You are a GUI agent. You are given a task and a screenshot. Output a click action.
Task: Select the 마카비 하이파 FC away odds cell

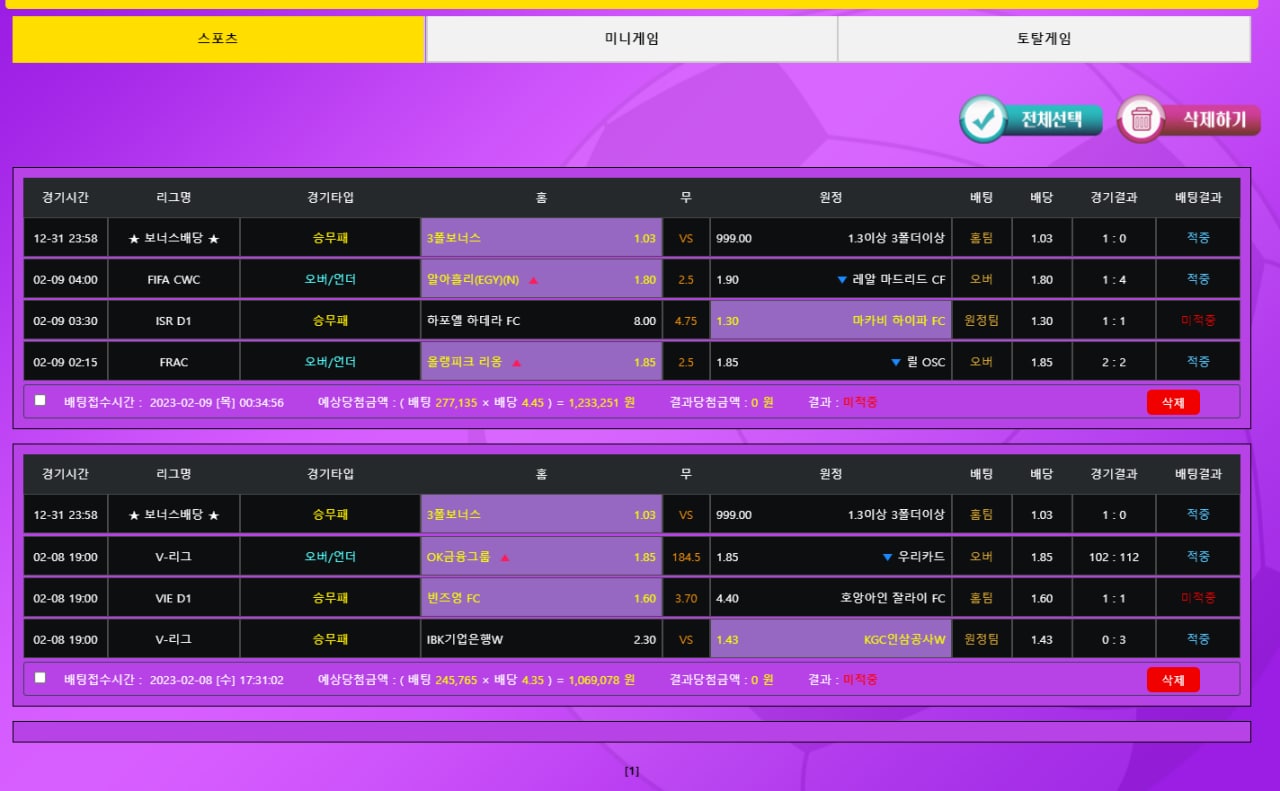point(830,321)
